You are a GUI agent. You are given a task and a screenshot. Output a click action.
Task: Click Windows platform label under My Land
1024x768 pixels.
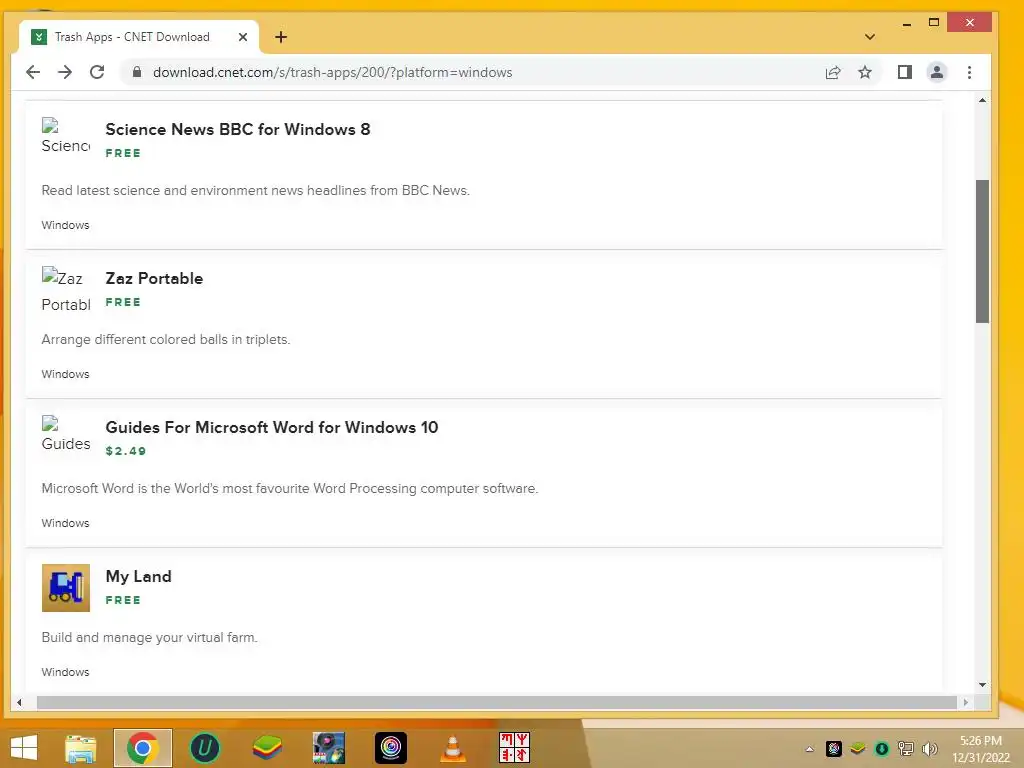(65, 672)
